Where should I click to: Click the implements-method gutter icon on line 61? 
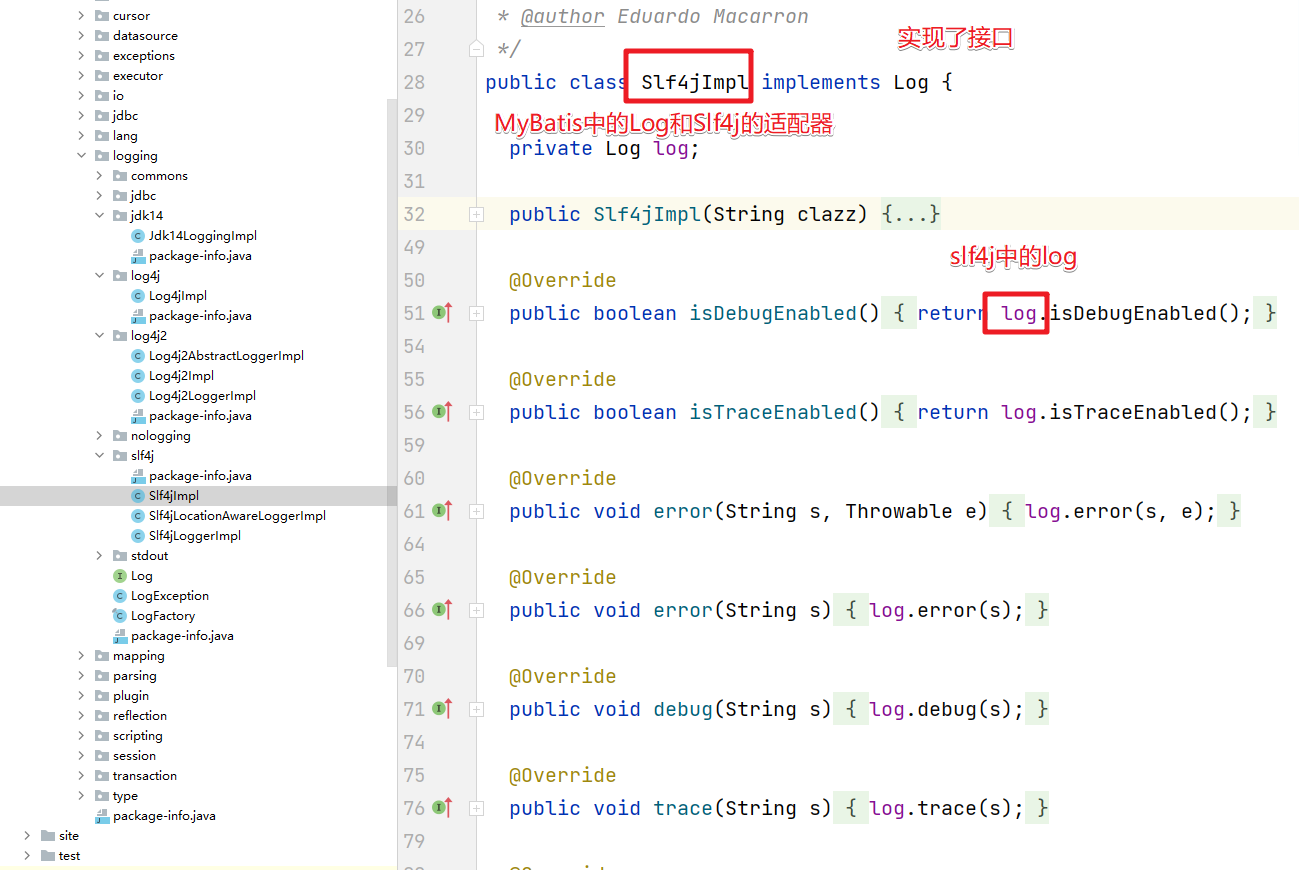point(442,511)
